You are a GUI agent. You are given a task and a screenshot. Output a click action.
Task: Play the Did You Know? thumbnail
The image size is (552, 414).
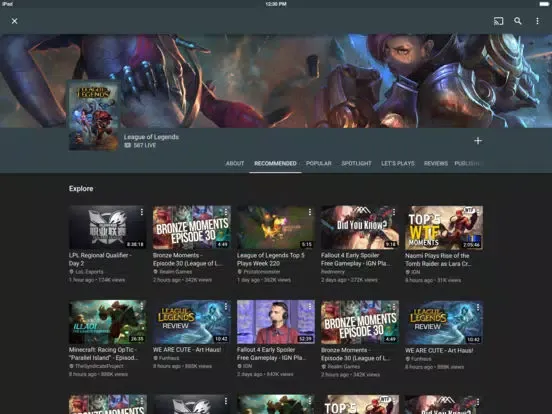[x=360, y=227]
